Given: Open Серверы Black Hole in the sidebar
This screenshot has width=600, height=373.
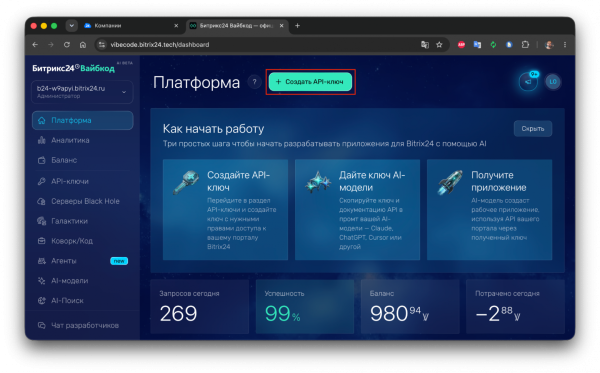Looking at the screenshot, I should 83,201.
